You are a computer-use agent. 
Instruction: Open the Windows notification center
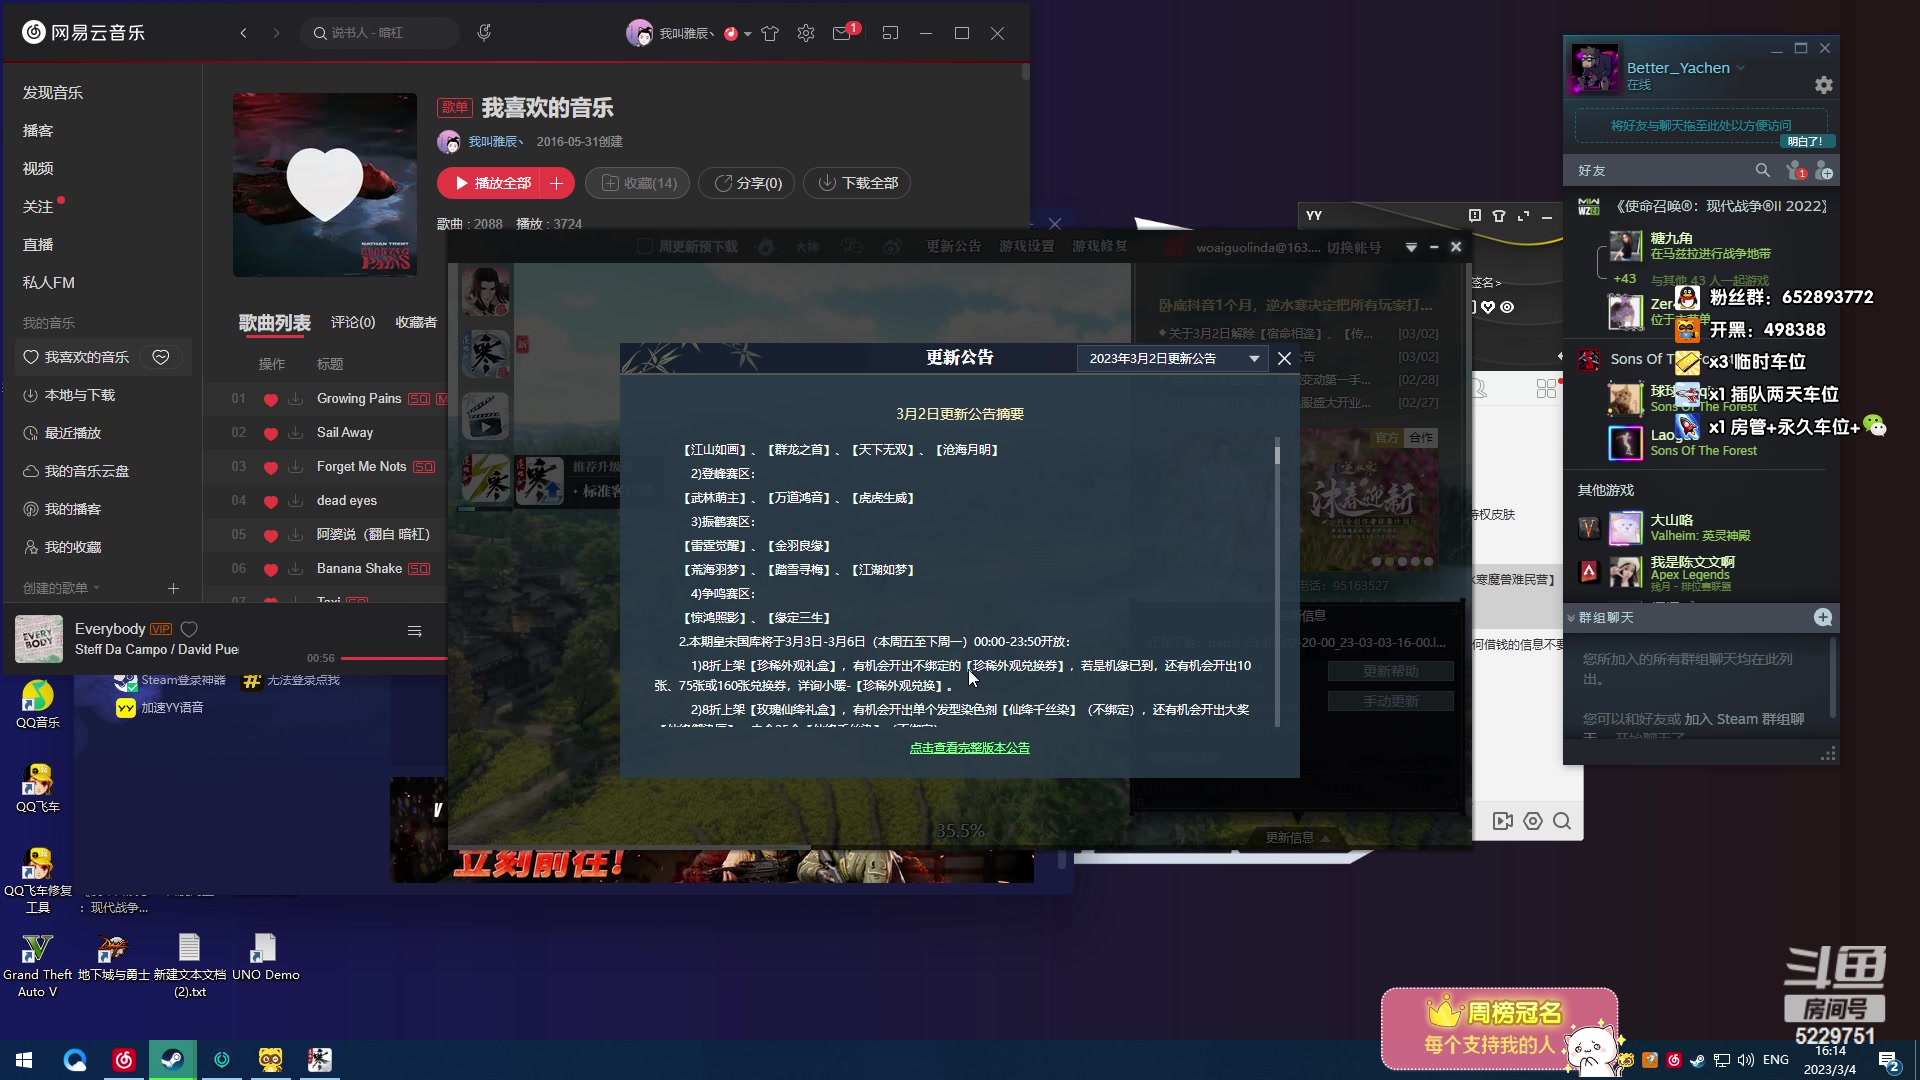pos(1889,1061)
